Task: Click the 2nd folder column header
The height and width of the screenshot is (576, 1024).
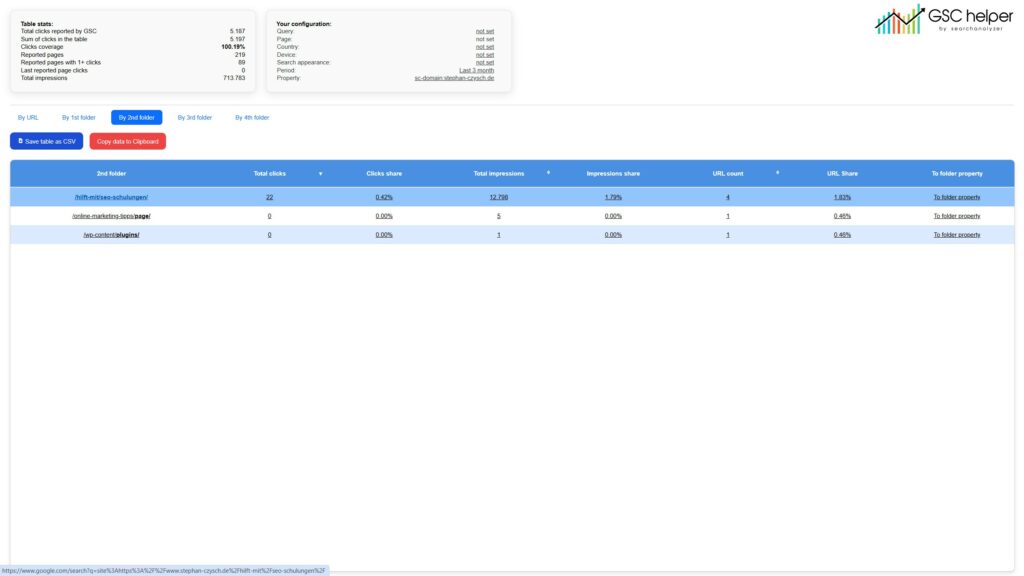Action: 111,174
